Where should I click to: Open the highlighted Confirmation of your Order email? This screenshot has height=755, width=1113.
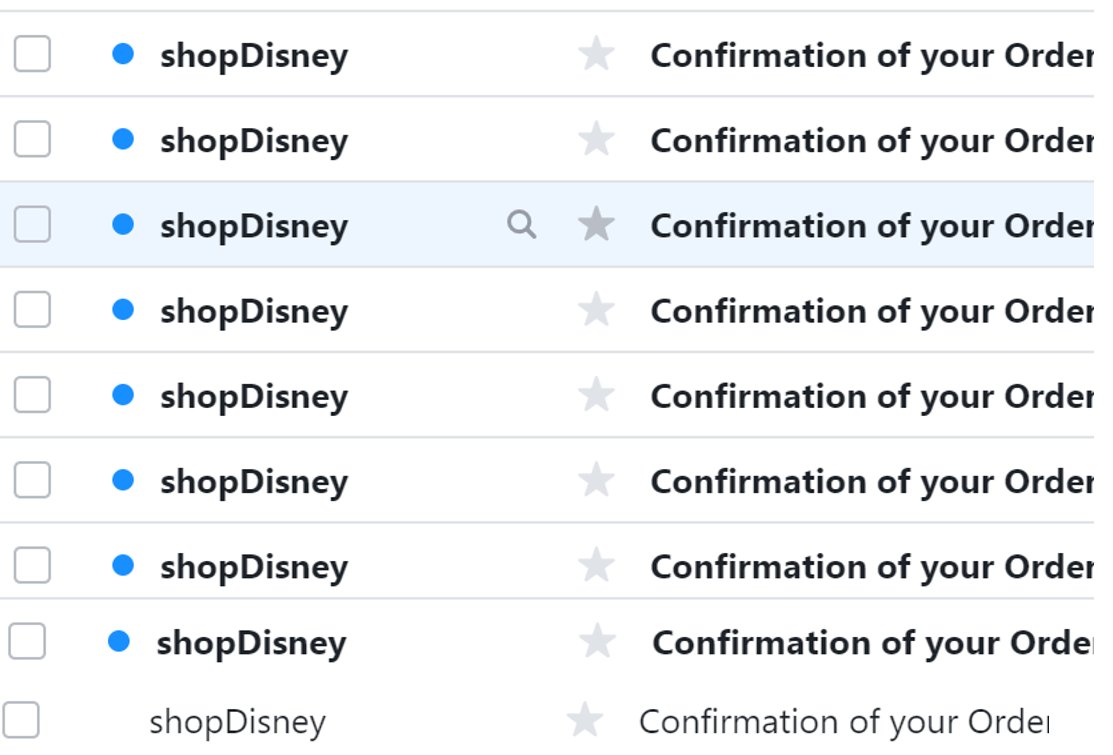(872, 226)
